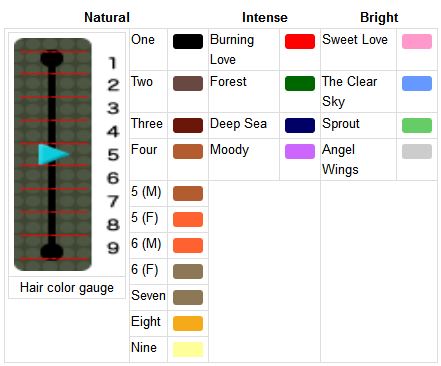Click the Intense column header
The image size is (441, 366).
click(x=265, y=17)
